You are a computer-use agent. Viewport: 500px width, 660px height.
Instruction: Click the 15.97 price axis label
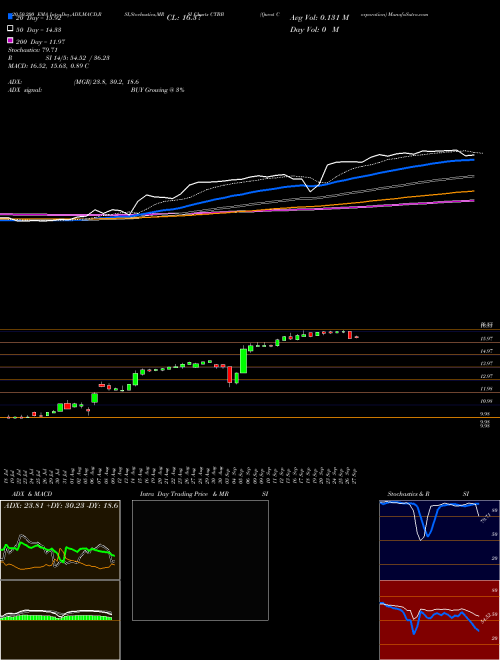pos(486,338)
